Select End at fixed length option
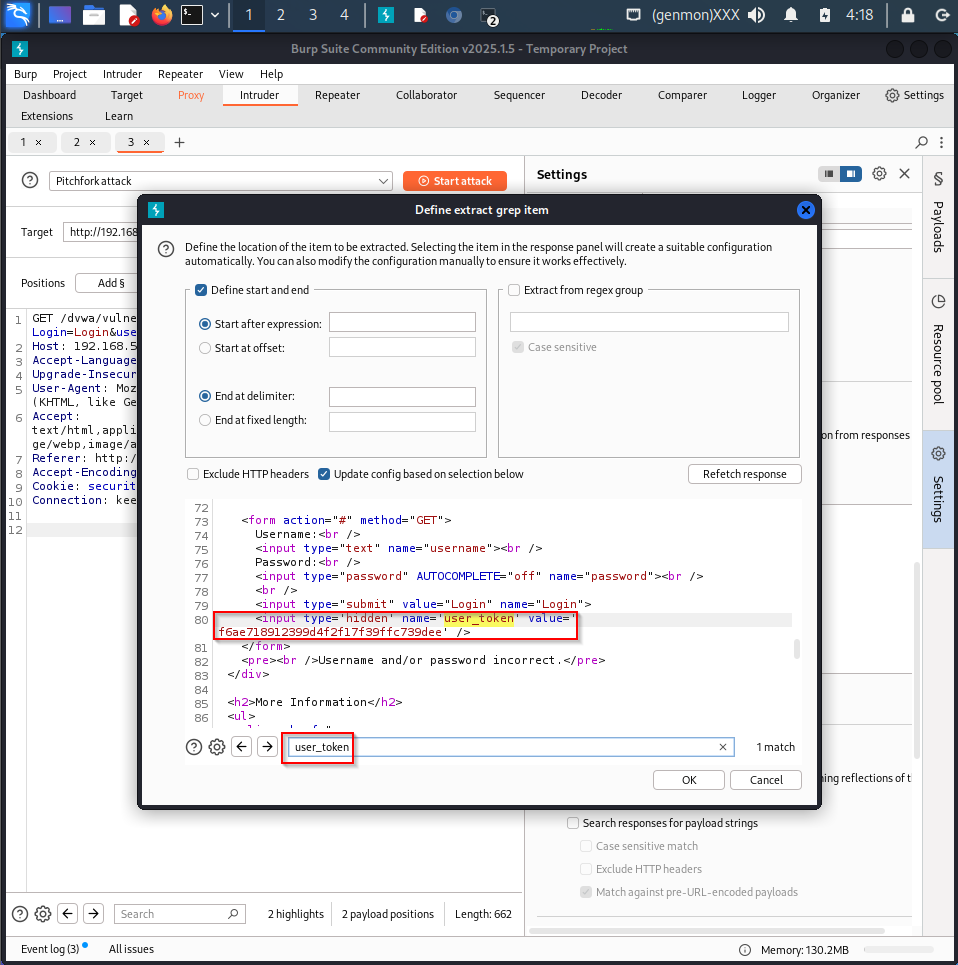This screenshot has height=965, width=958. tap(206, 421)
